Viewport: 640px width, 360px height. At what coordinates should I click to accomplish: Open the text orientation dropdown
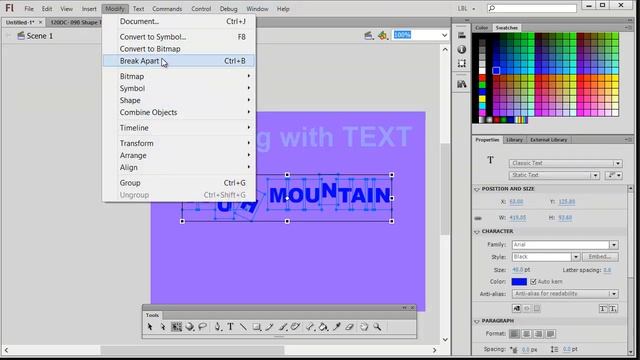613,175
